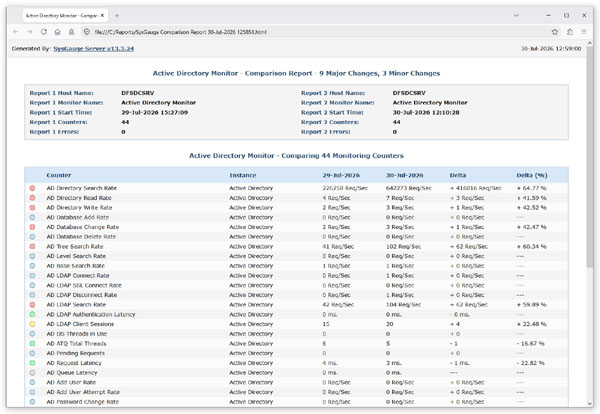Image resolution: width=600 pixels, height=414 pixels.
Task: Click the + 416016 Req/Sec delta value
Action: 476,188
